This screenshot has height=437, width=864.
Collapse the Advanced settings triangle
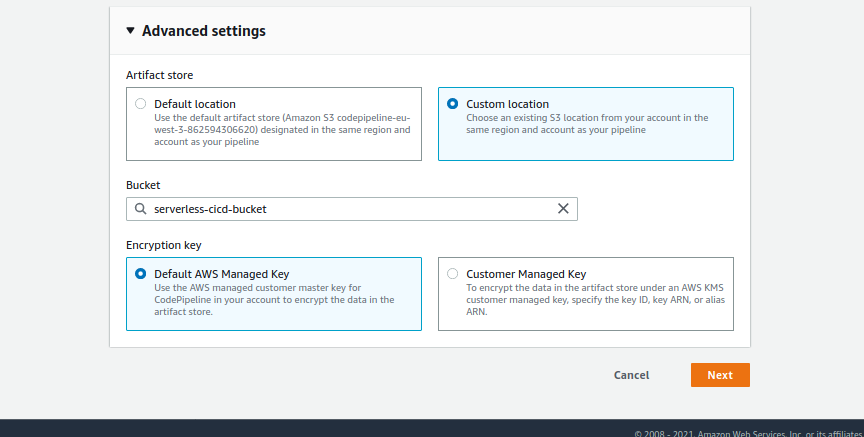pos(130,31)
